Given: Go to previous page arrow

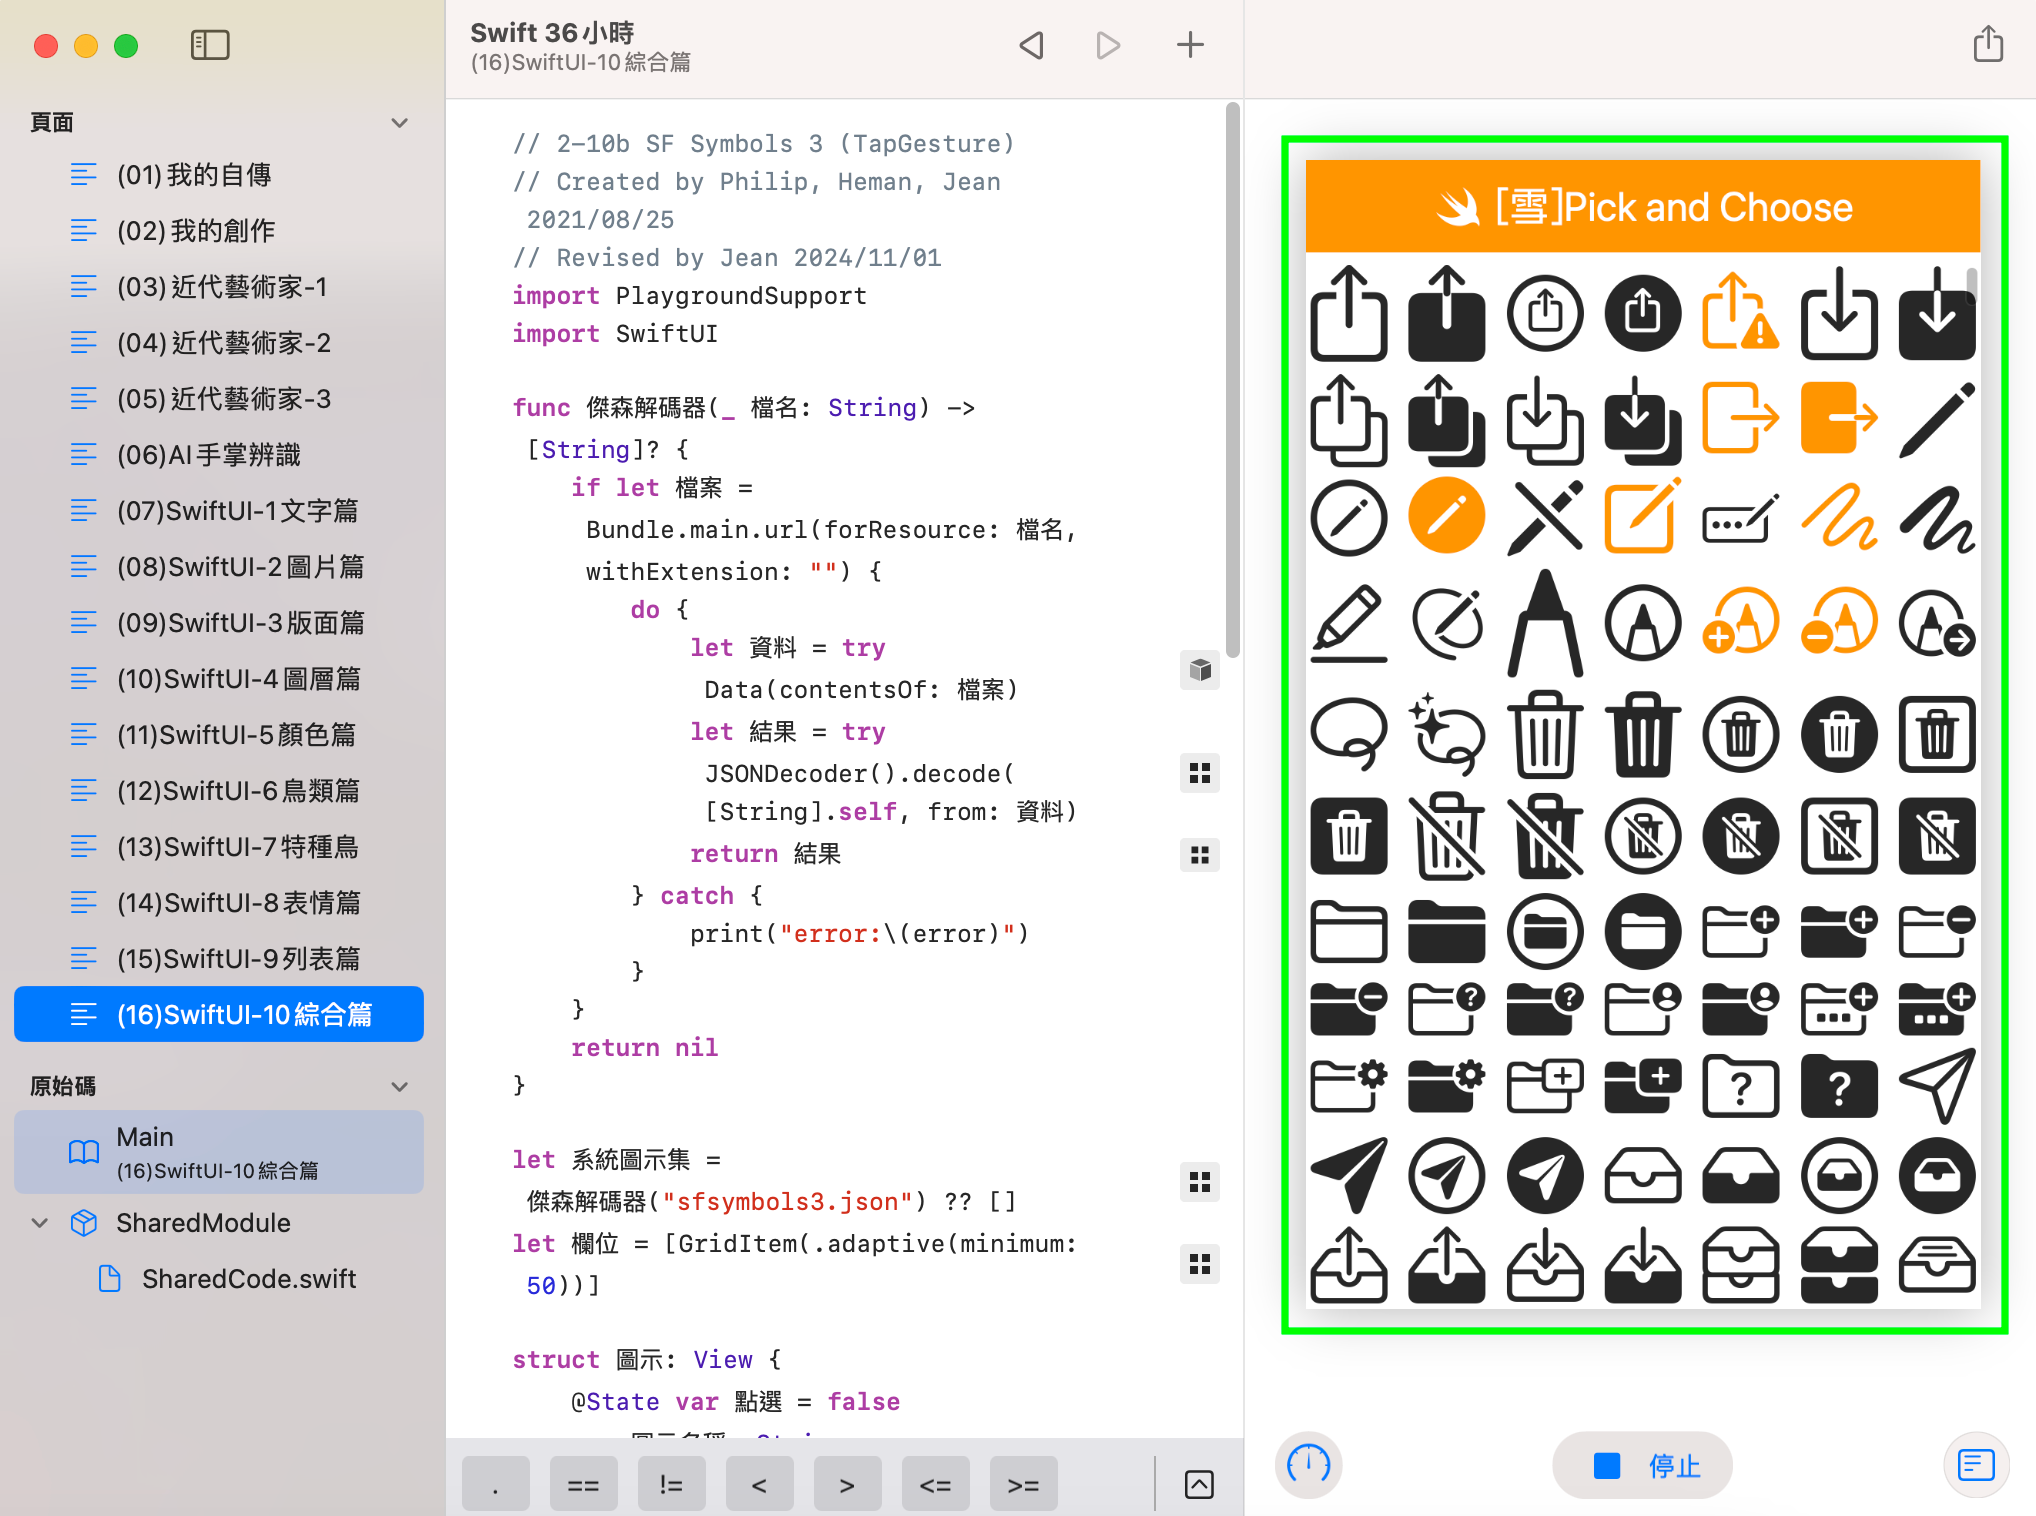Looking at the screenshot, I should click(1031, 45).
